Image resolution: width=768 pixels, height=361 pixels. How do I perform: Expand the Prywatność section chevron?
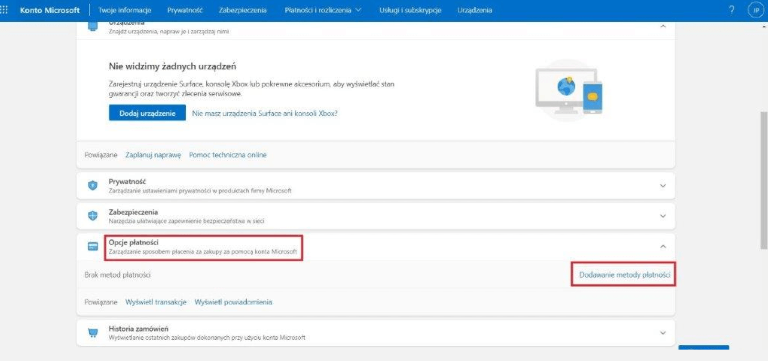[x=663, y=186]
